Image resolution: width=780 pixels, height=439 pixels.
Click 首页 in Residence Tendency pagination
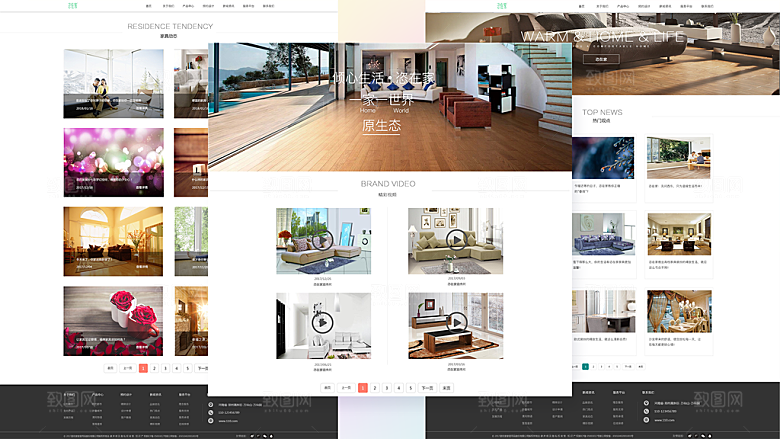point(110,368)
